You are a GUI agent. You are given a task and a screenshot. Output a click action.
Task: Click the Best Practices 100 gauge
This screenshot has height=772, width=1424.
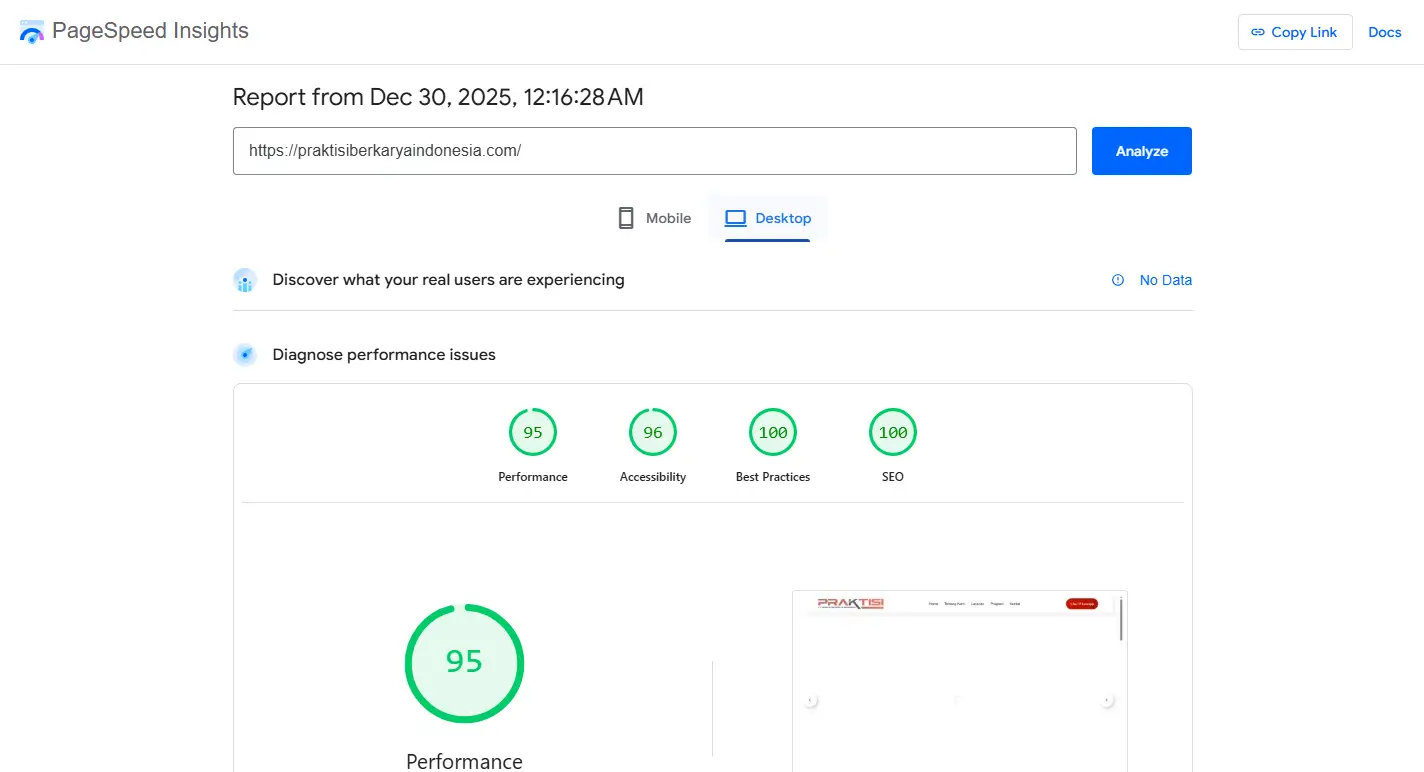coord(772,432)
